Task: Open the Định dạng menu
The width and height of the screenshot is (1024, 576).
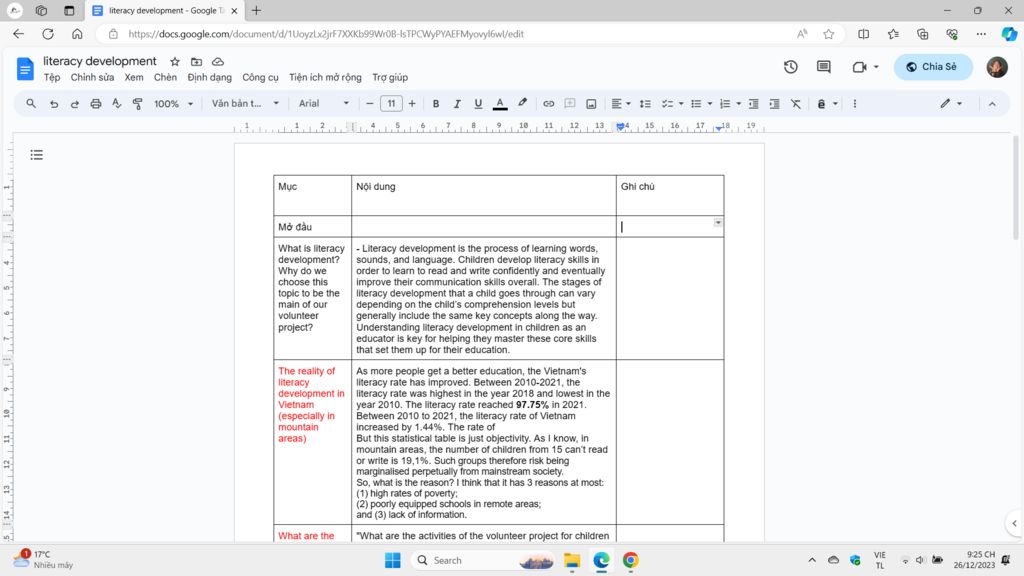Action: tap(210, 77)
